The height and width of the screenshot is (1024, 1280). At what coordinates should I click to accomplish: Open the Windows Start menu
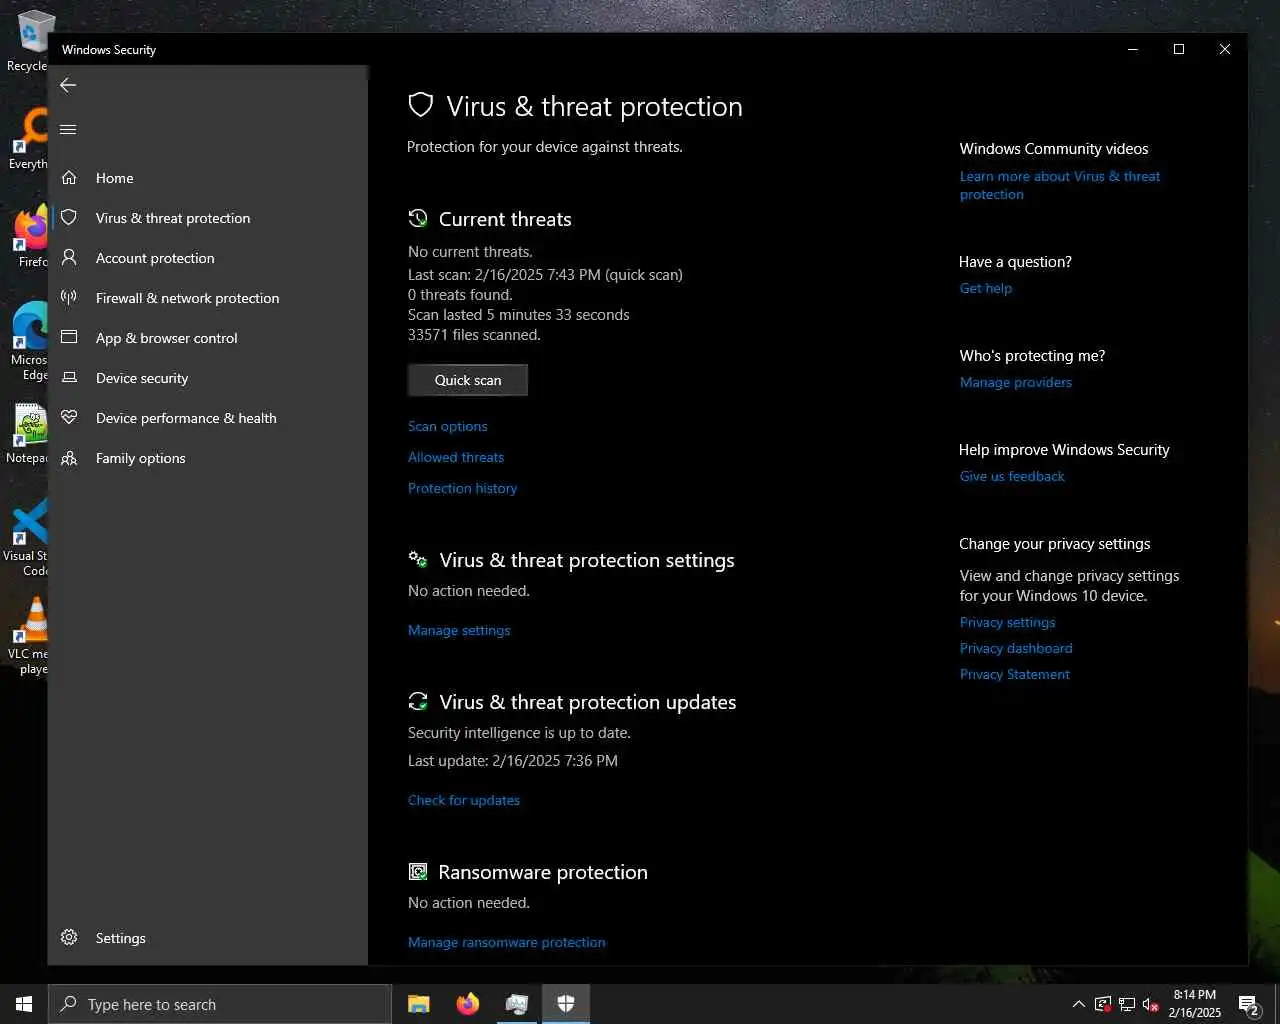pyautogui.click(x=24, y=1004)
